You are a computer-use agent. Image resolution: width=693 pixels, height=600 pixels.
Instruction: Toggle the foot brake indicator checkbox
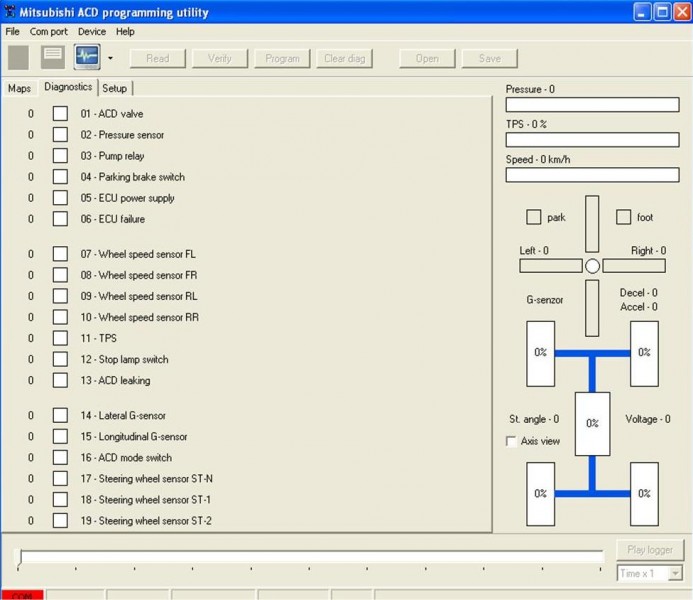pyautogui.click(x=624, y=217)
